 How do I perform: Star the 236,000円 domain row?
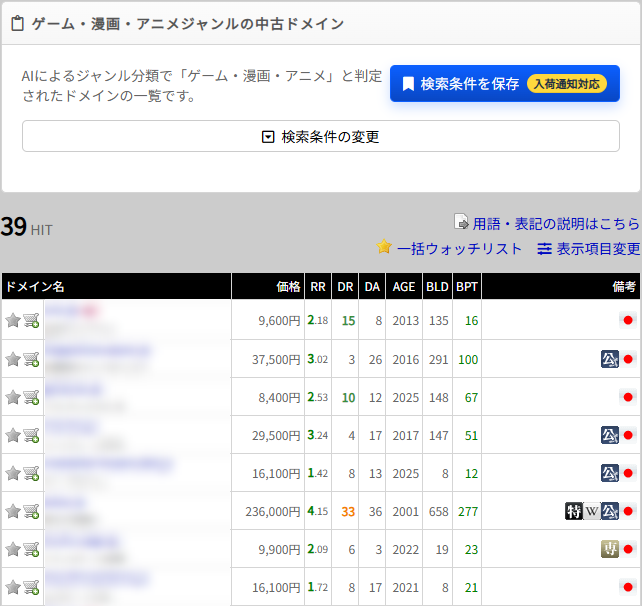13,511
